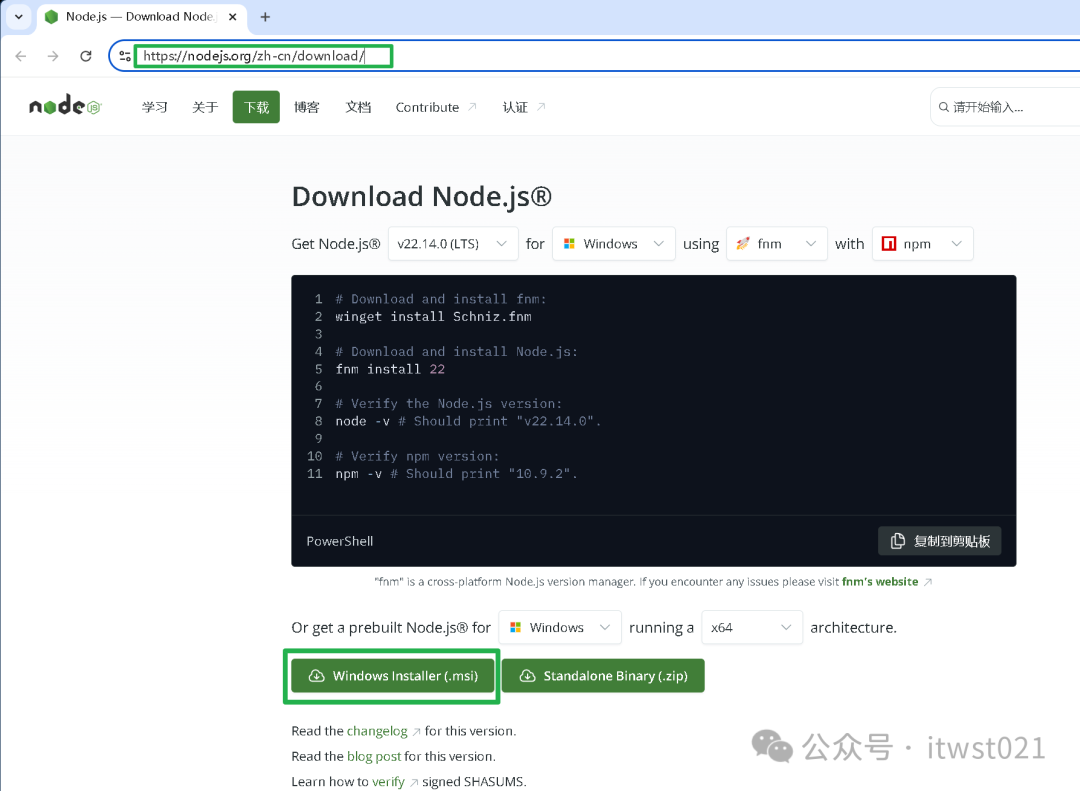Click the browser forward arrow

53,56
